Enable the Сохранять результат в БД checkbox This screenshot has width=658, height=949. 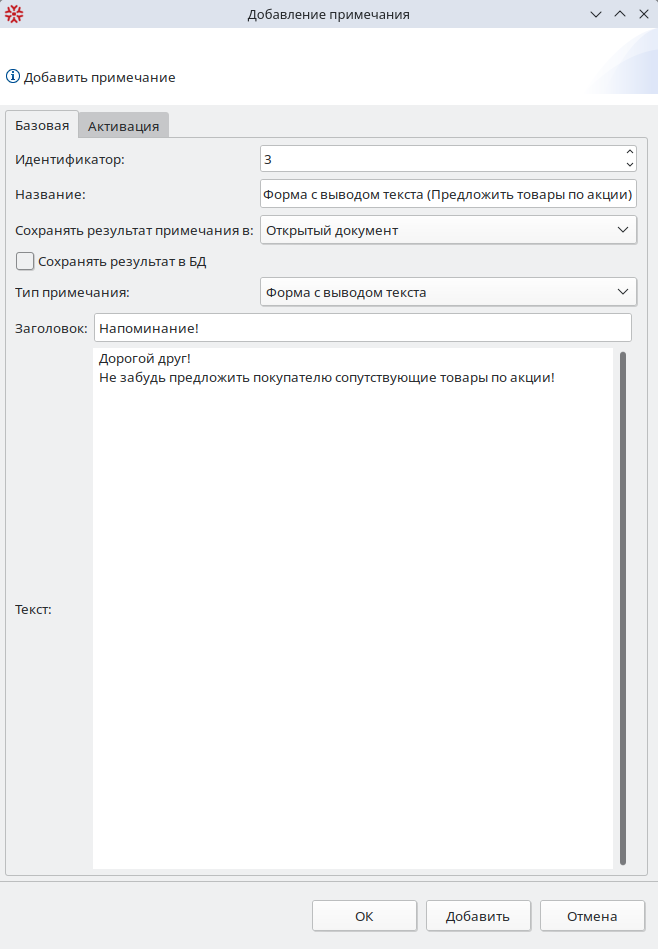point(26,261)
